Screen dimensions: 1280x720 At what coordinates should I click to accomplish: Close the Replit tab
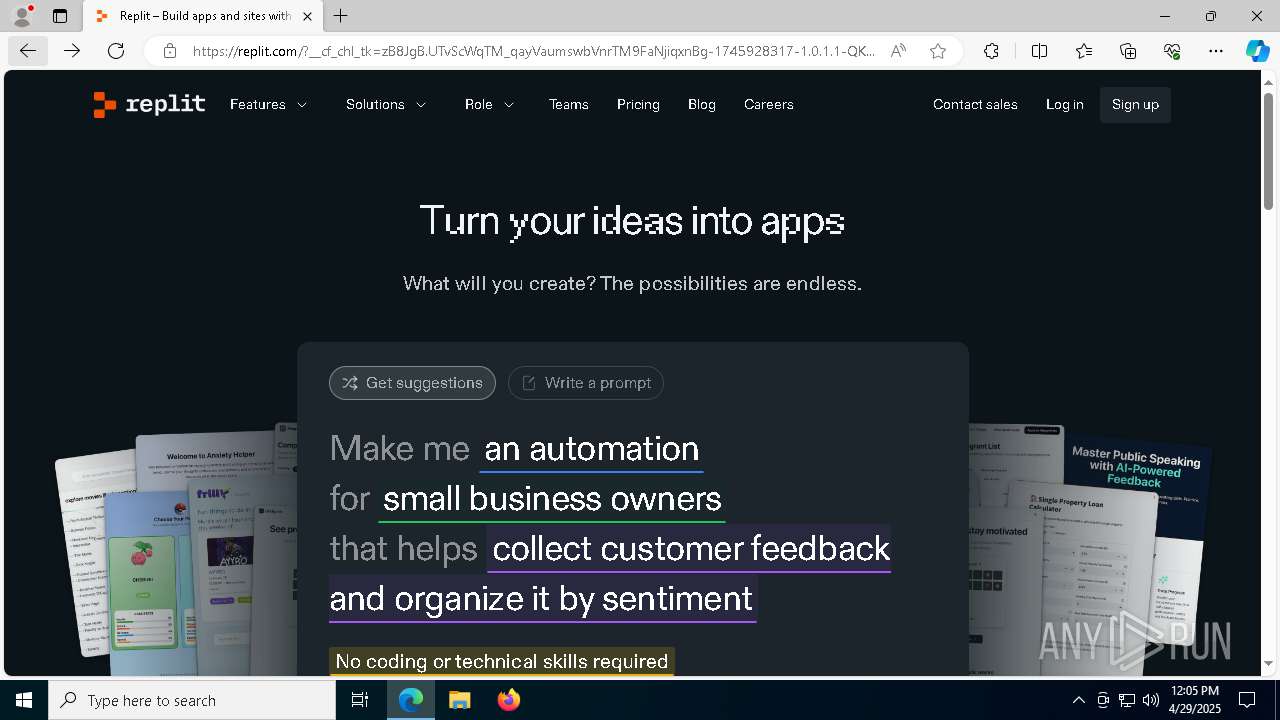(307, 16)
